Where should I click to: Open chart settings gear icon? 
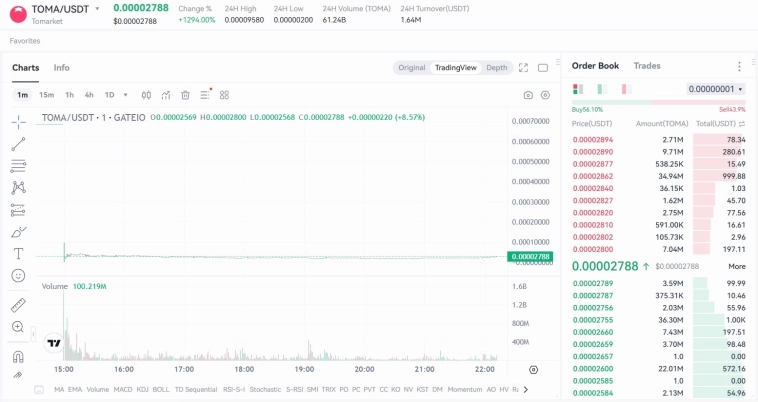(x=545, y=95)
